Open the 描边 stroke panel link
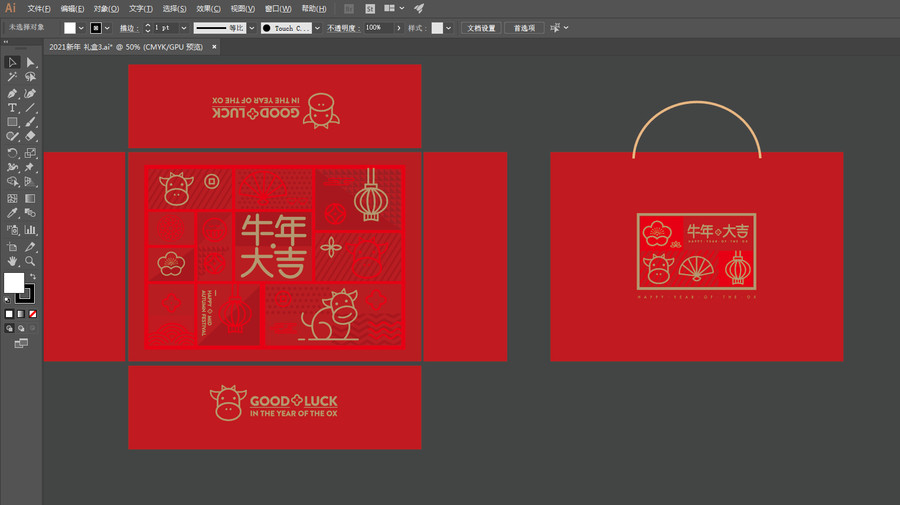This screenshot has width=900, height=505. coord(129,28)
